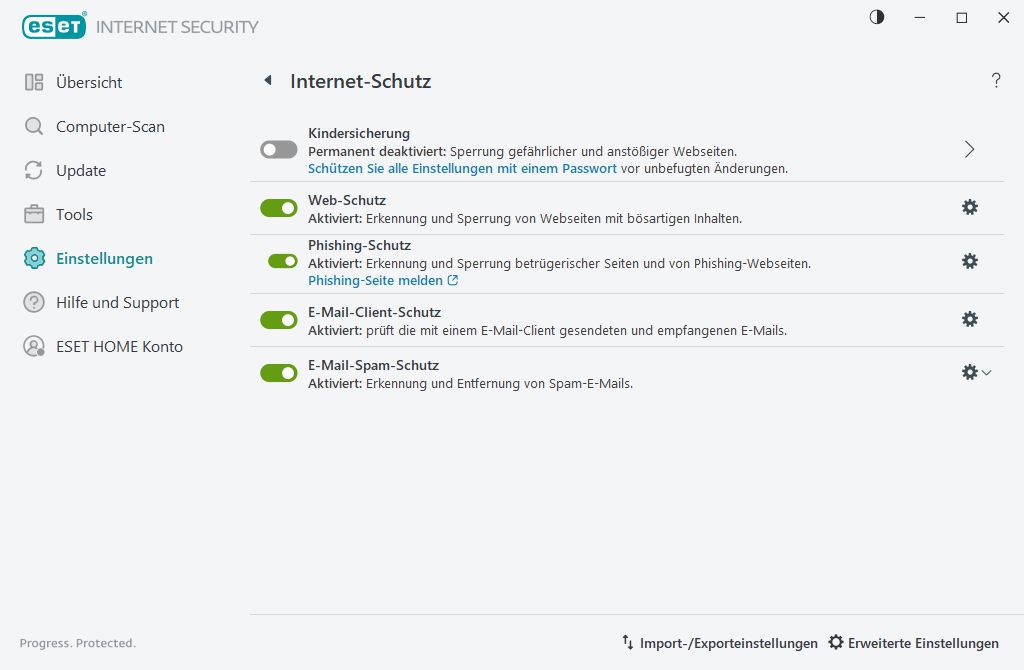Open Import-/Exporteinstellungen
Screen dimensions: 1024x670
(719, 643)
